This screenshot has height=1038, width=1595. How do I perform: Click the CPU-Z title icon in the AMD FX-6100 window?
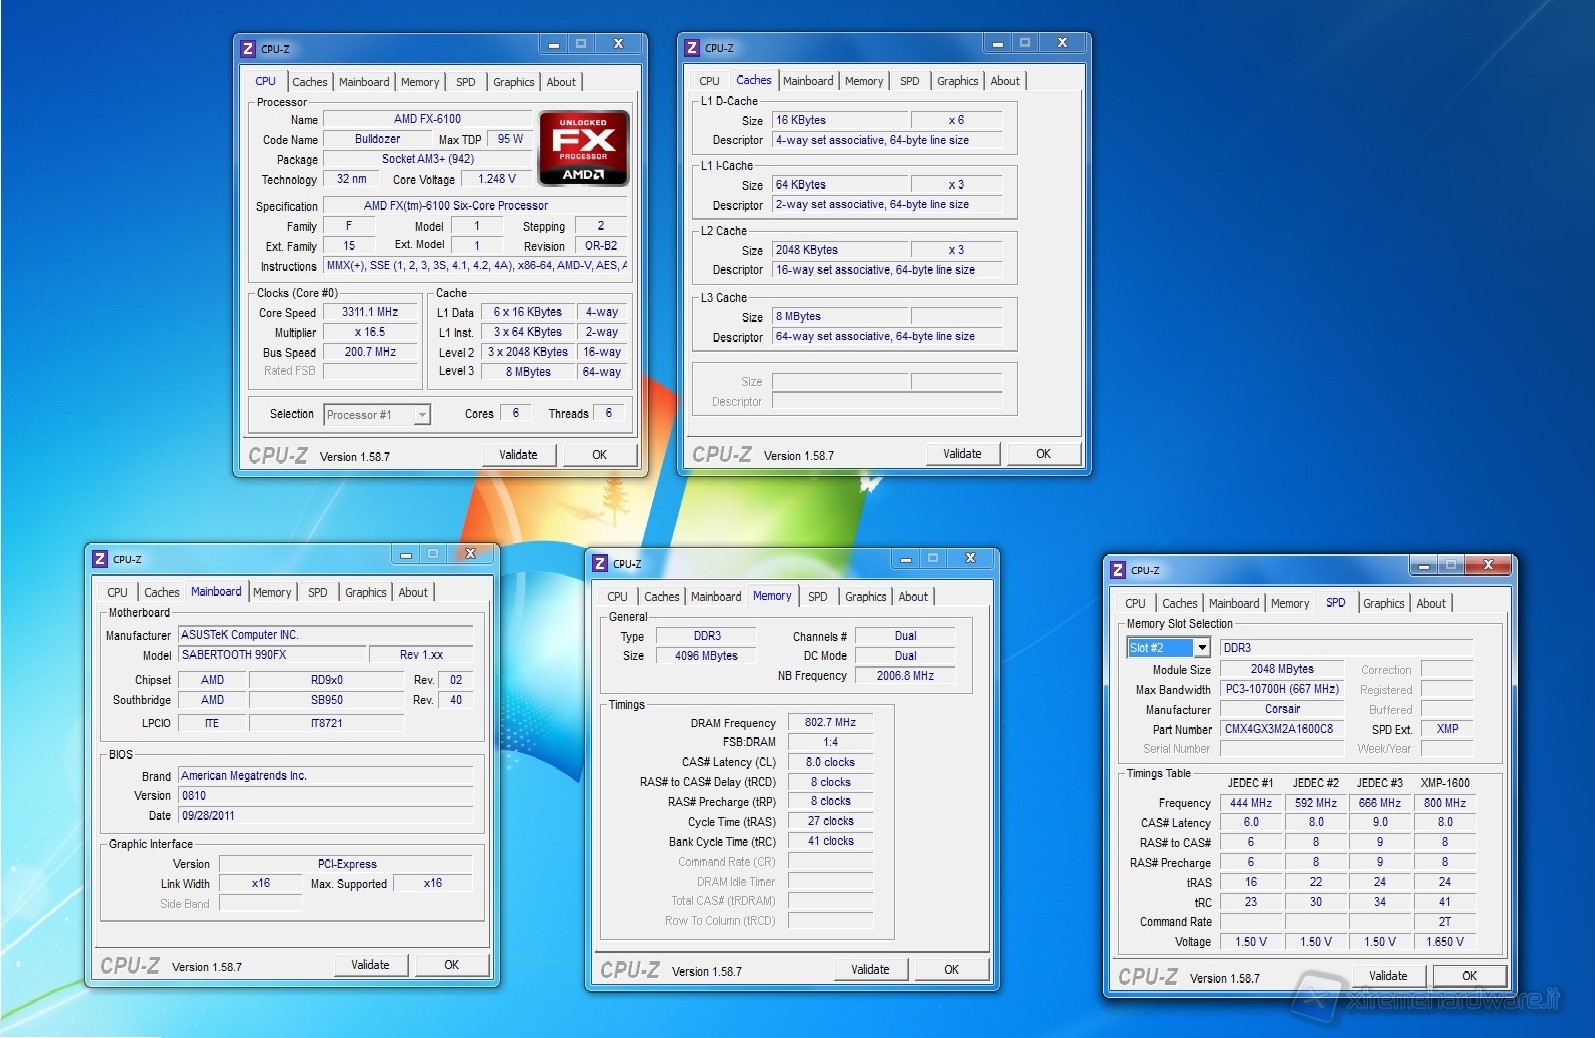point(248,48)
